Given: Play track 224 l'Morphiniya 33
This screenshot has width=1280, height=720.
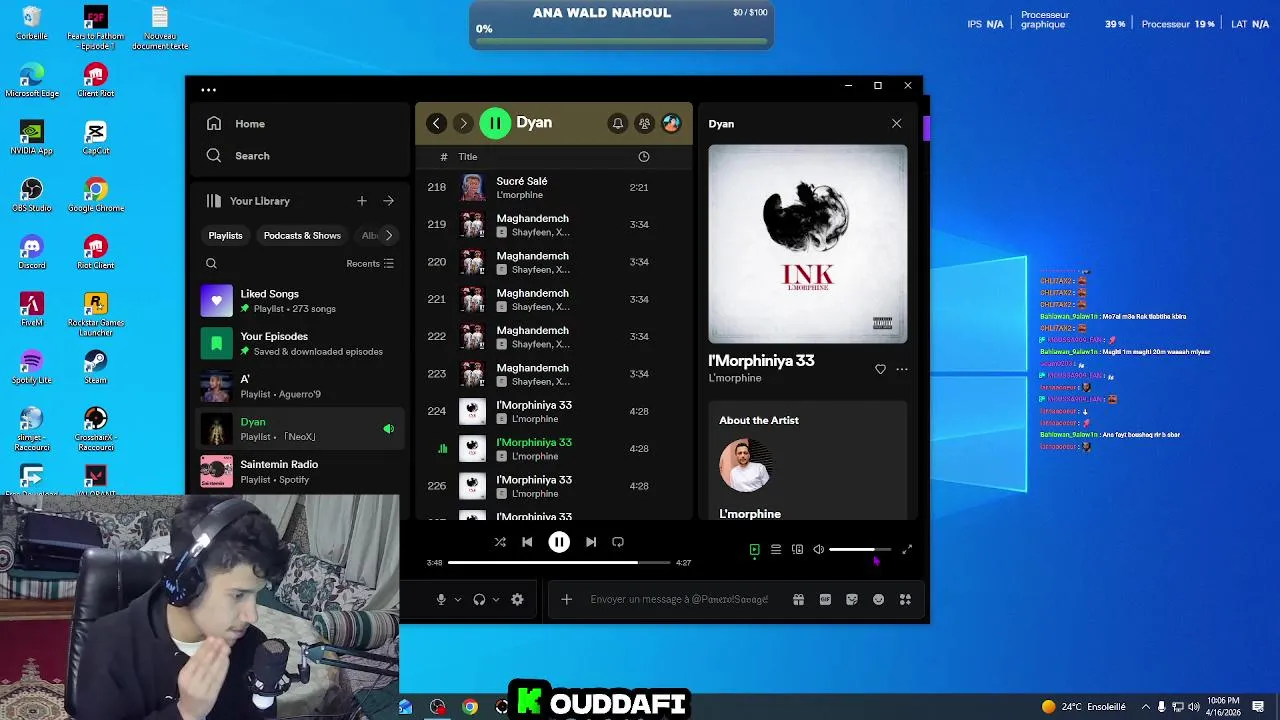Looking at the screenshot, I should coord(553,412).
